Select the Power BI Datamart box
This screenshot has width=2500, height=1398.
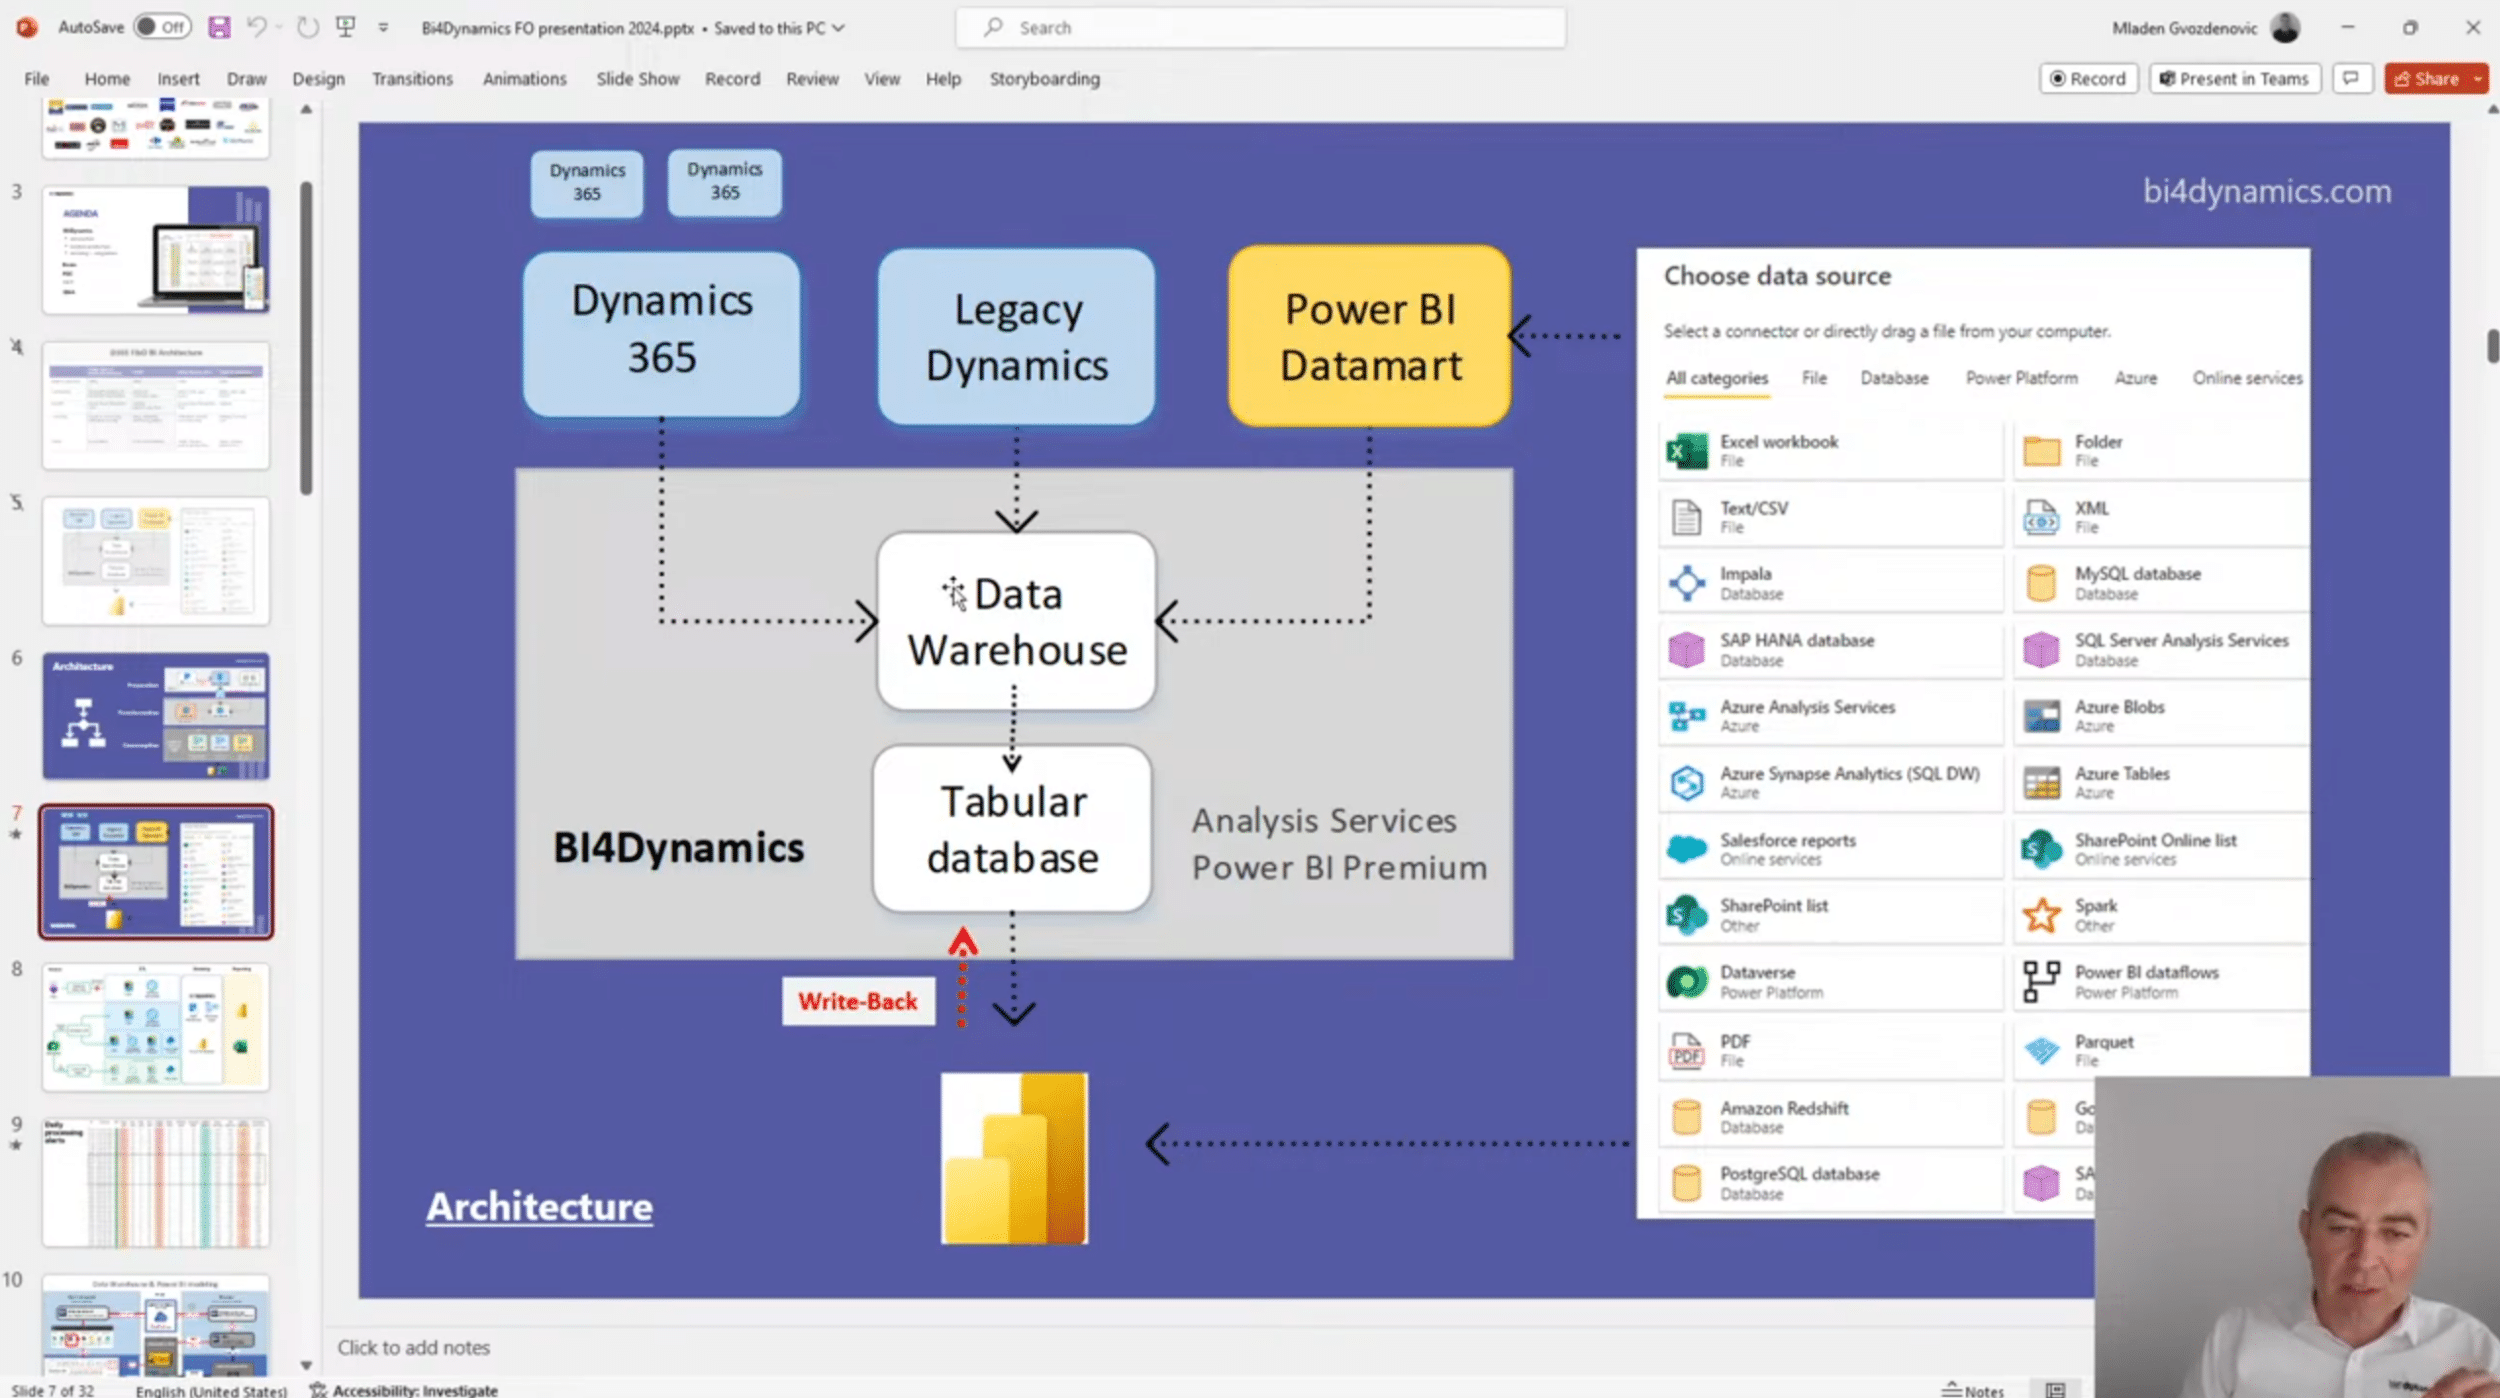pyautogui.click(x=1369, y=336)
